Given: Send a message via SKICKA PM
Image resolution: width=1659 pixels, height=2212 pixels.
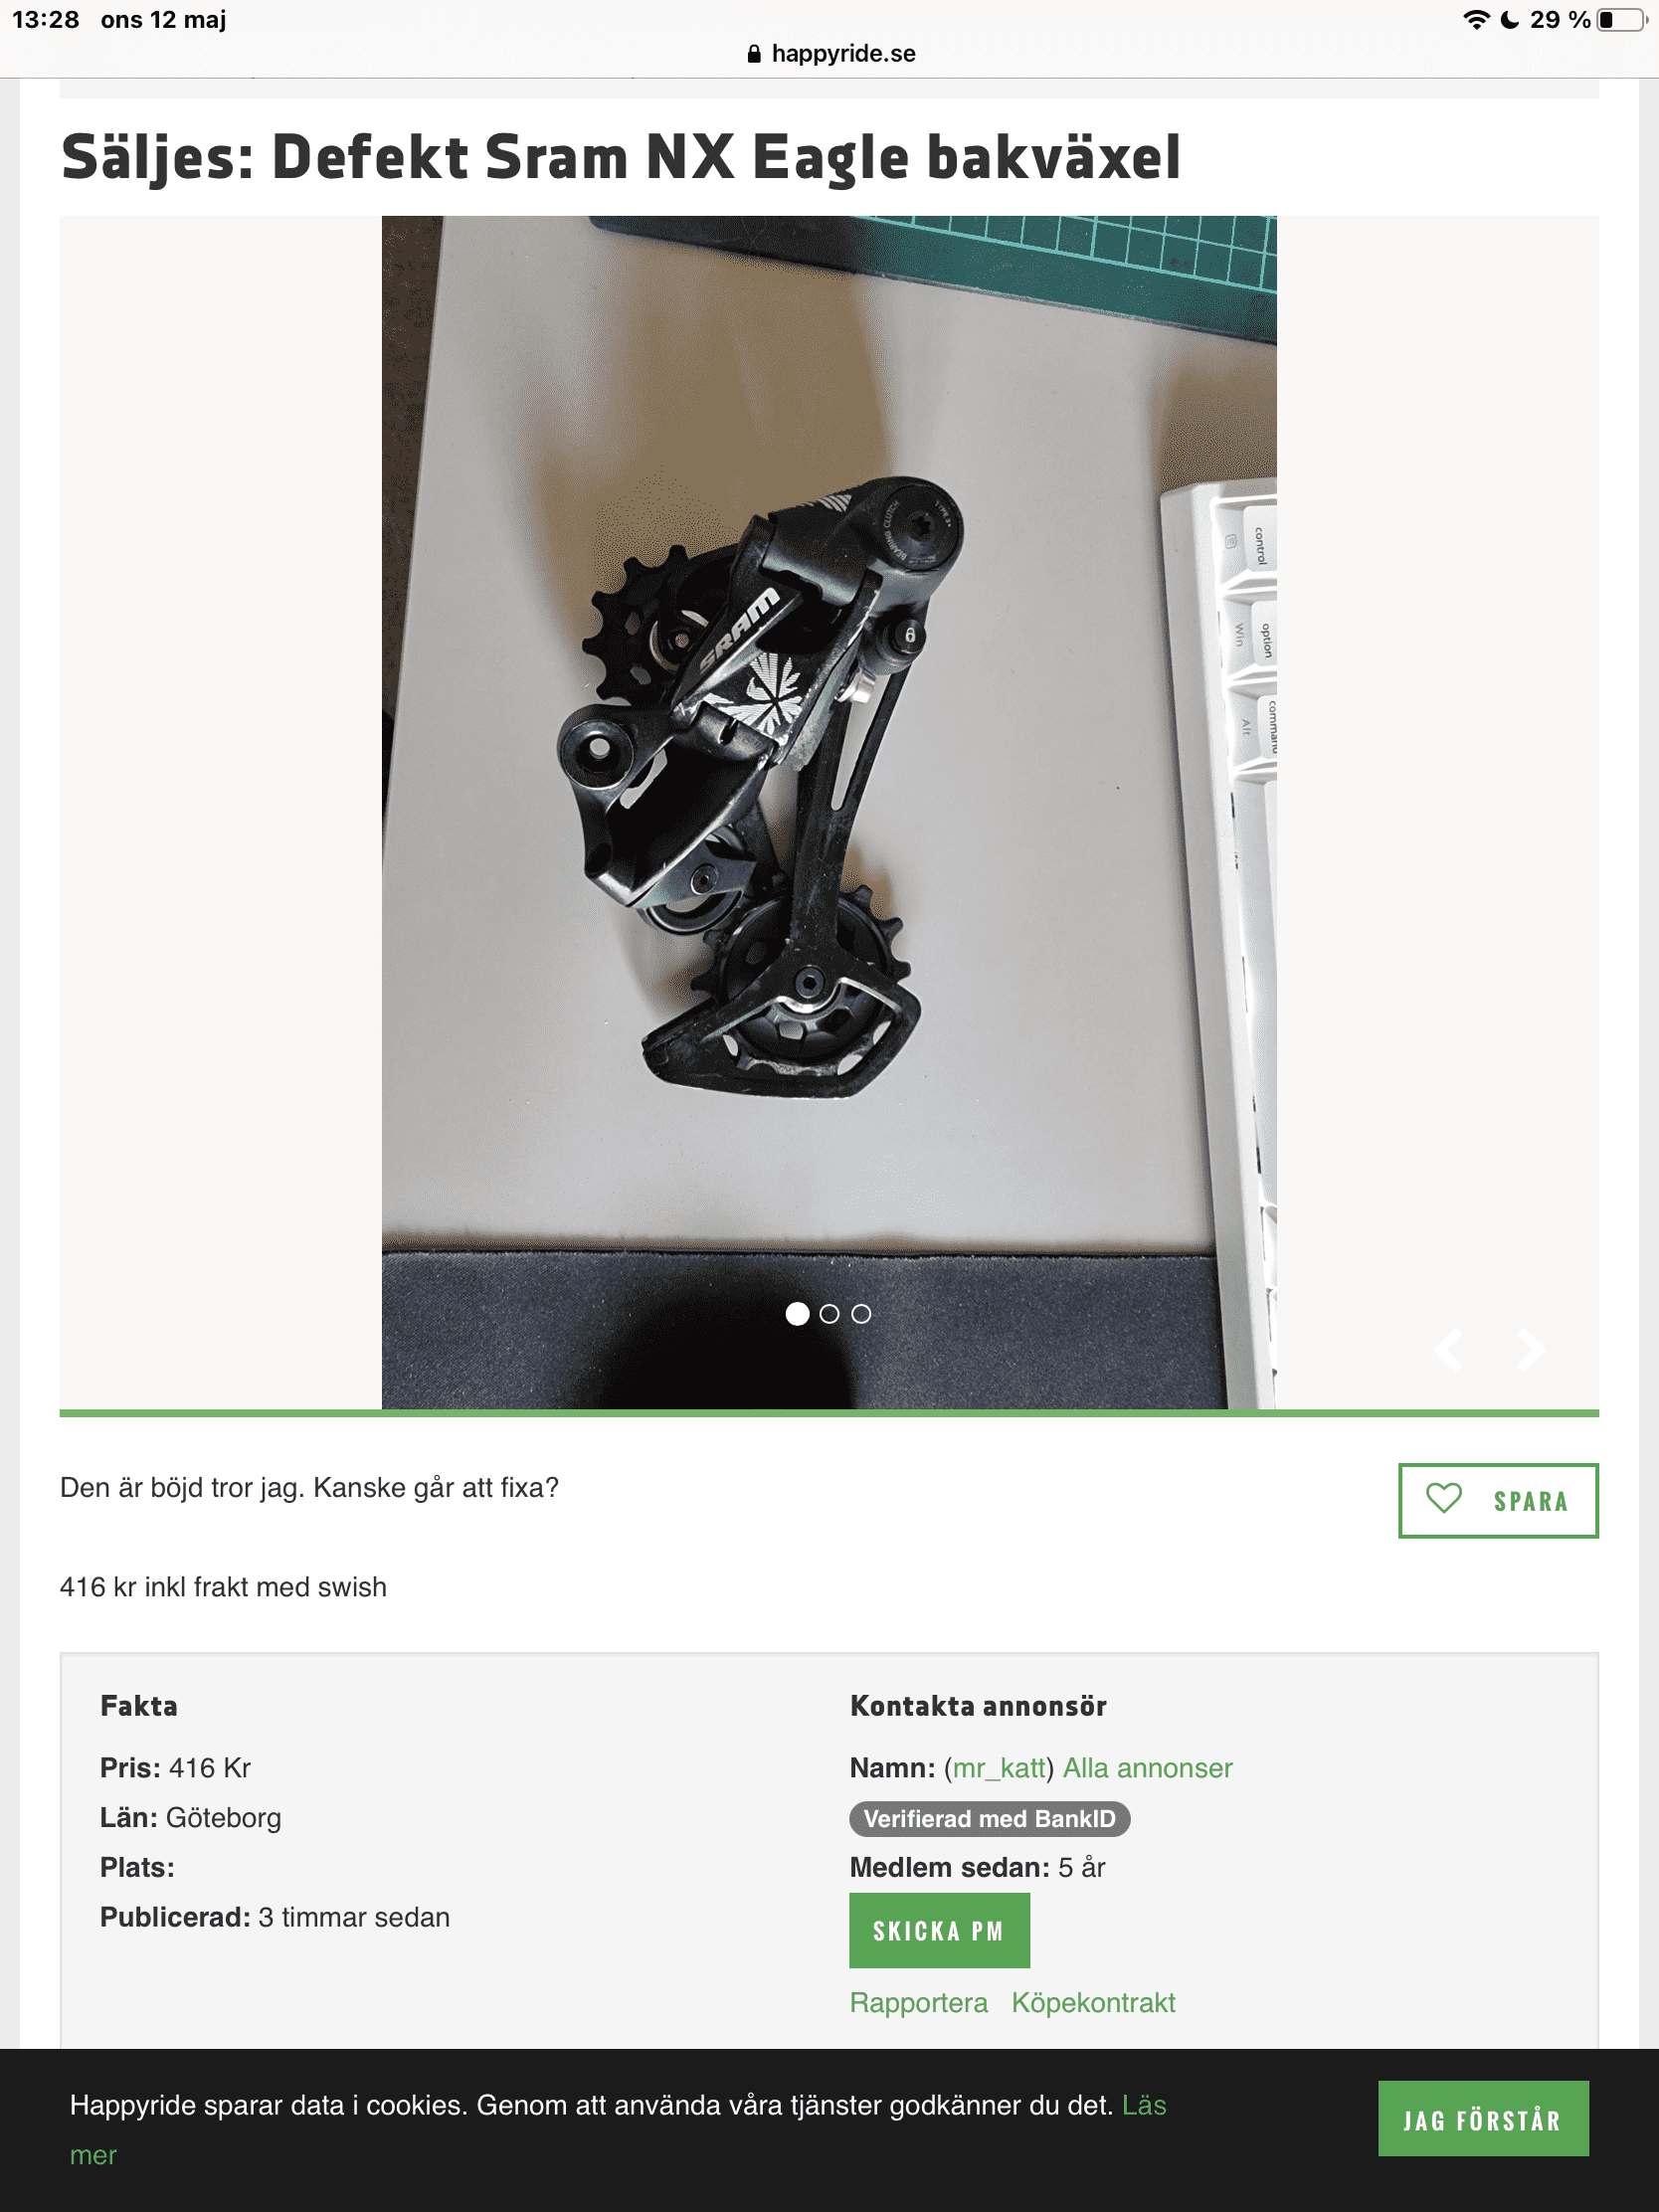Looking at the screenshot, I should click(x=939, y=1930).
